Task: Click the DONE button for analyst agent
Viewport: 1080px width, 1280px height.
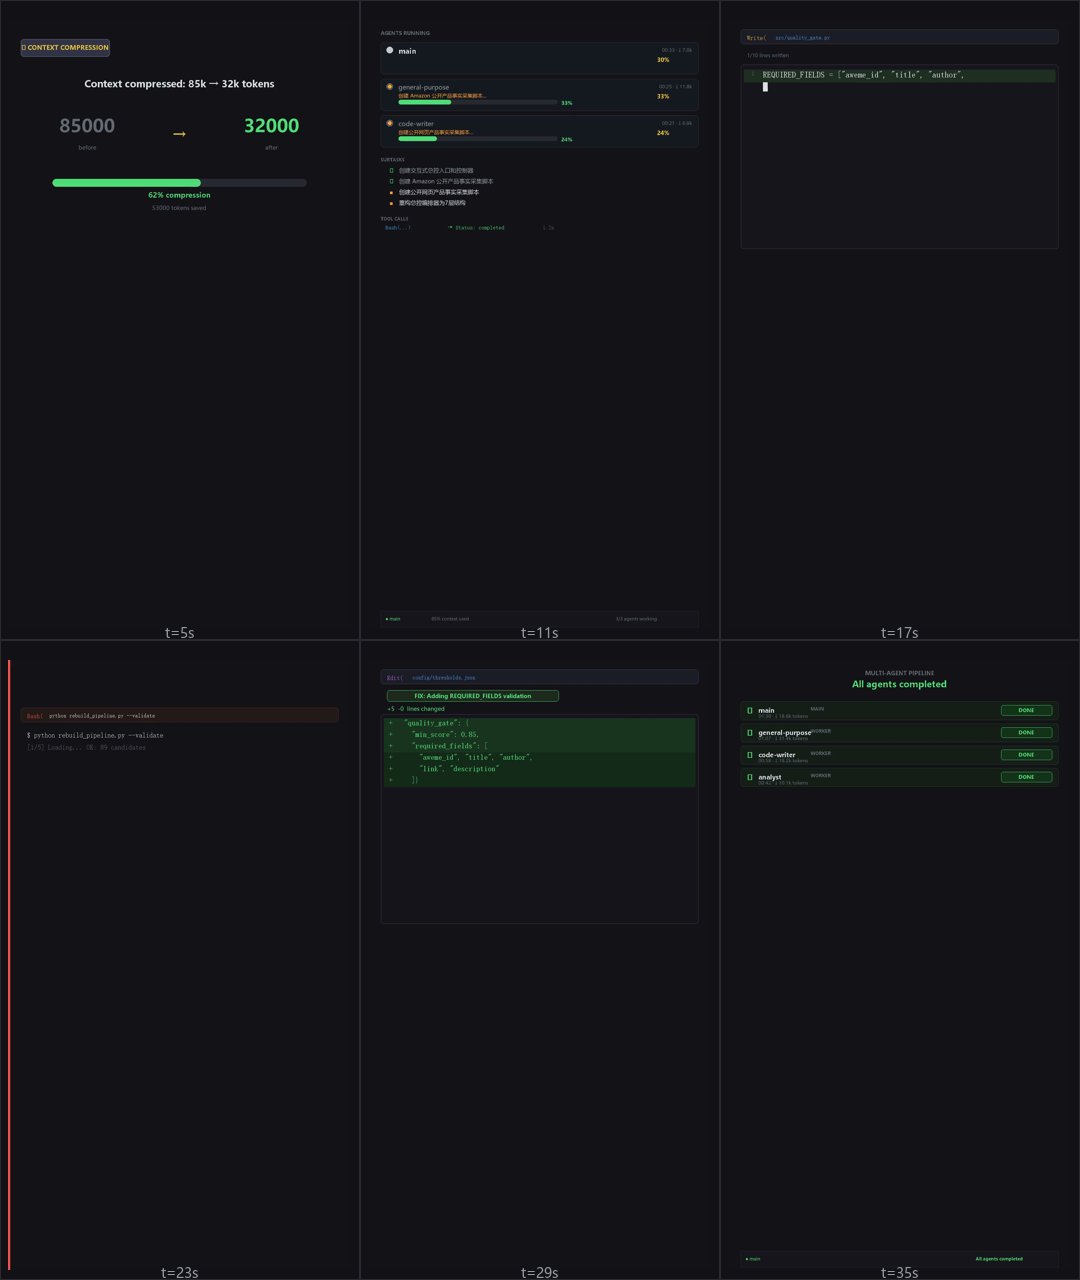Action: tap(1026, 777)
